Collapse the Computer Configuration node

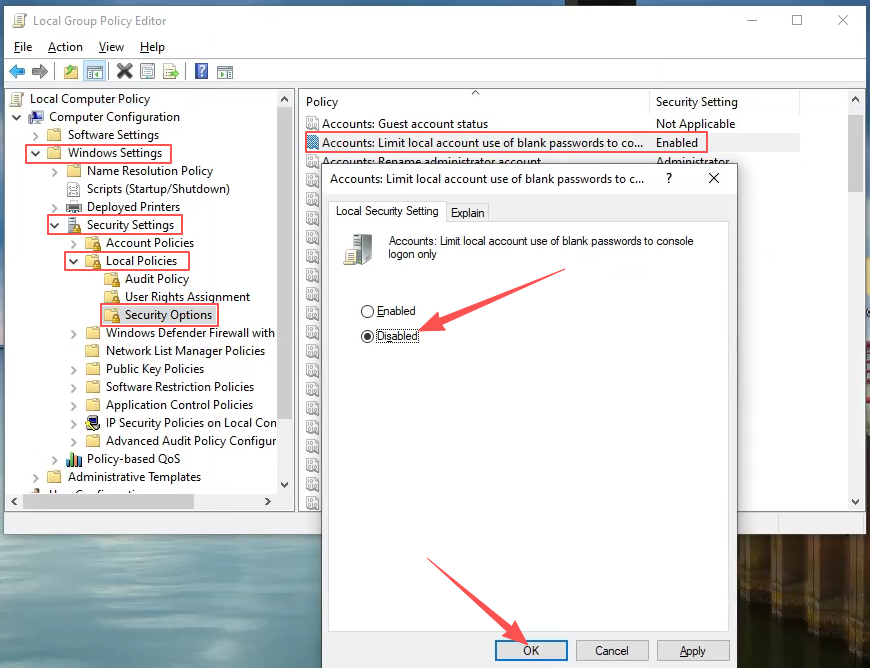17,118
